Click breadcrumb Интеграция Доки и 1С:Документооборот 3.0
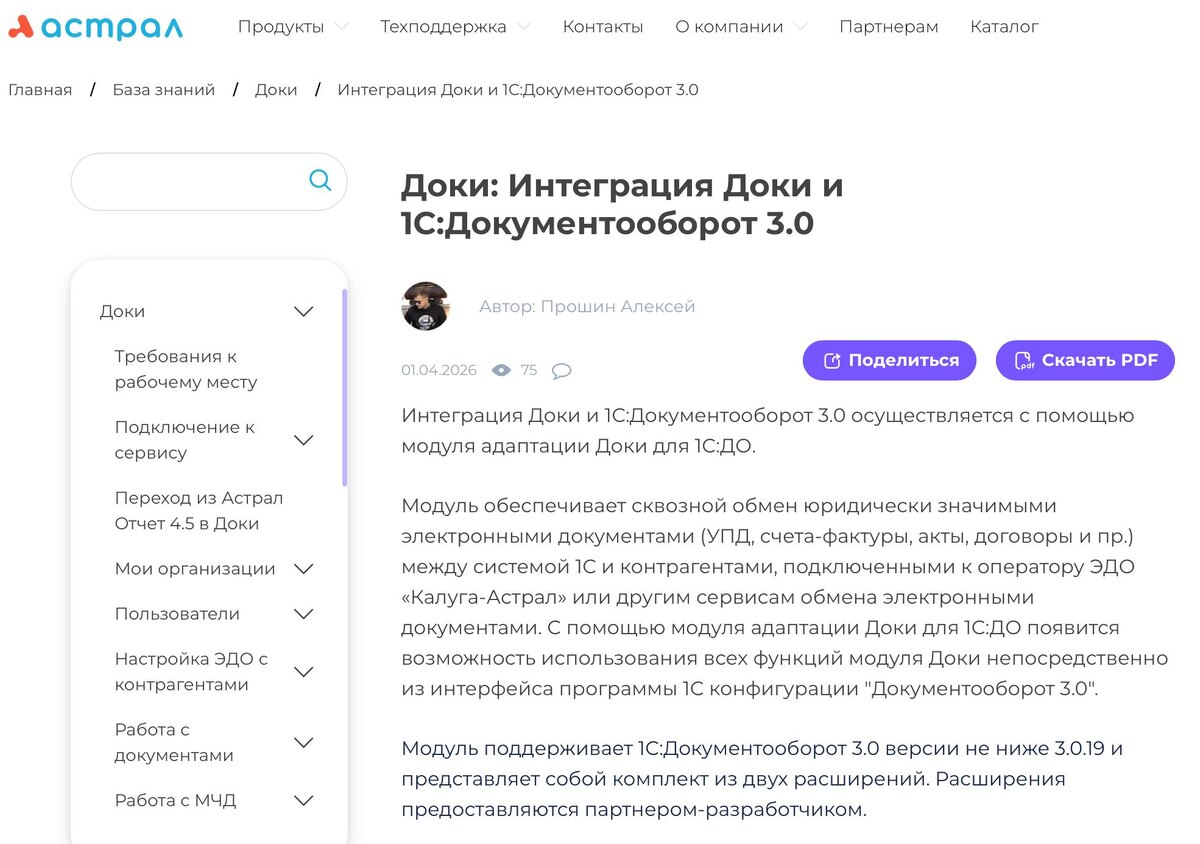This screenshot has height=844, width=1200. (518, 90)
